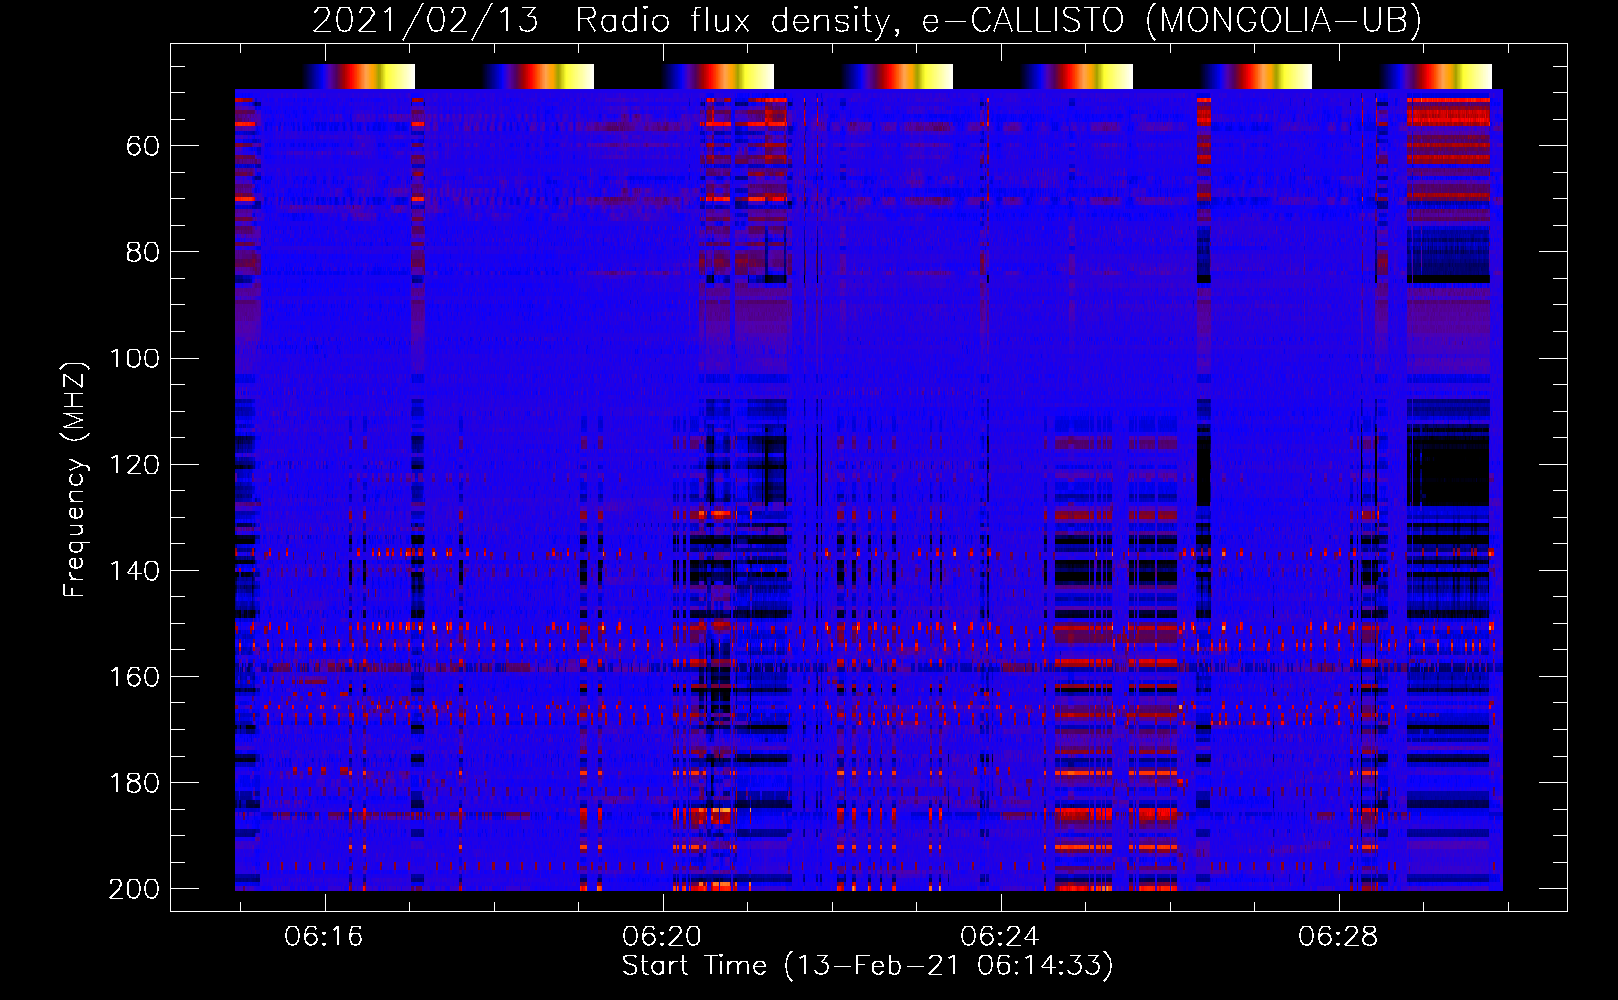The height and width of the screenshot is (1000, 1618).
Task: Click the 120 MHz frequency tick label
Action: click(134, 465)
